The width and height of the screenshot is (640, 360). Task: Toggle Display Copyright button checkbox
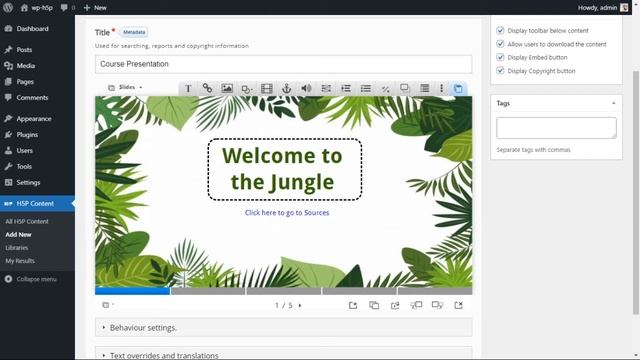500,71
